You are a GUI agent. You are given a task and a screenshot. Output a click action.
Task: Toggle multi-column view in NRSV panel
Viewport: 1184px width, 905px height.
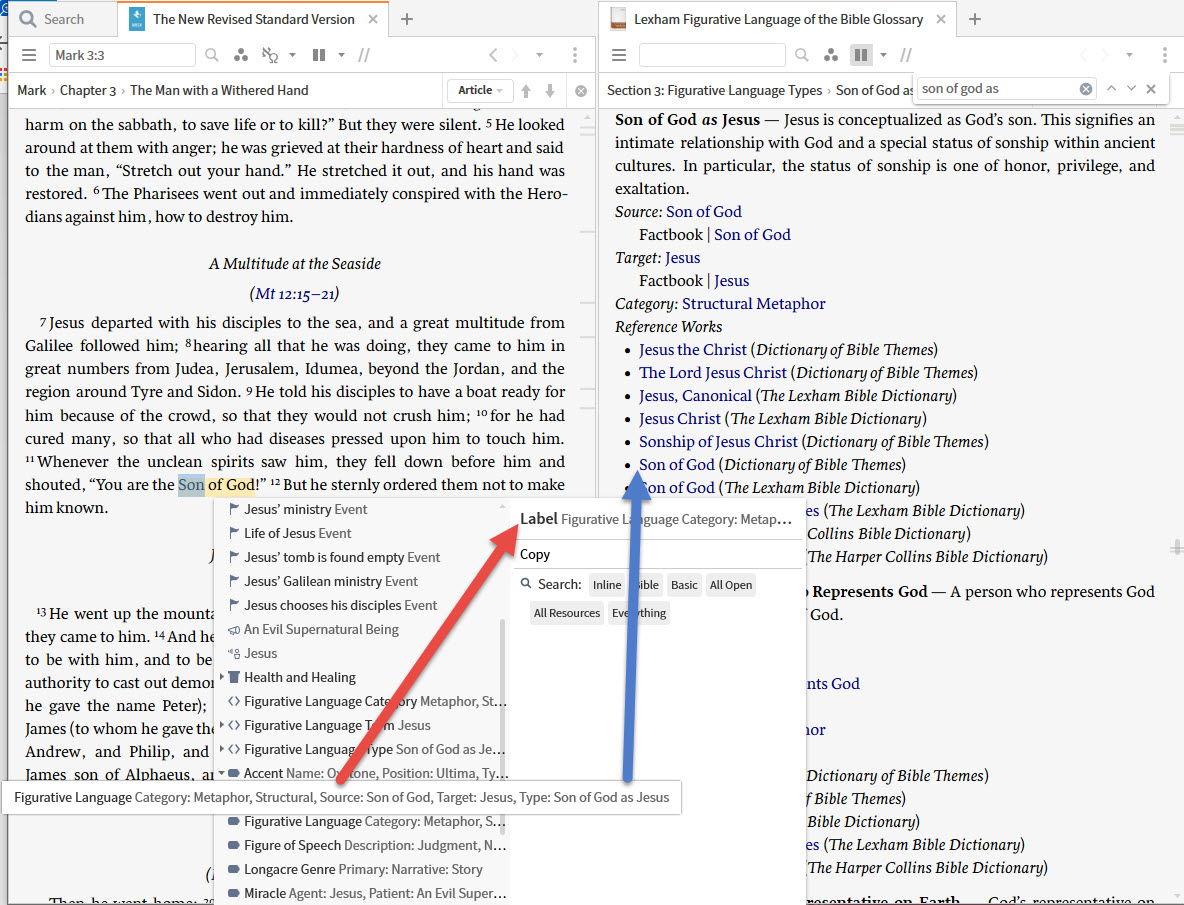(x=319, y=55)
